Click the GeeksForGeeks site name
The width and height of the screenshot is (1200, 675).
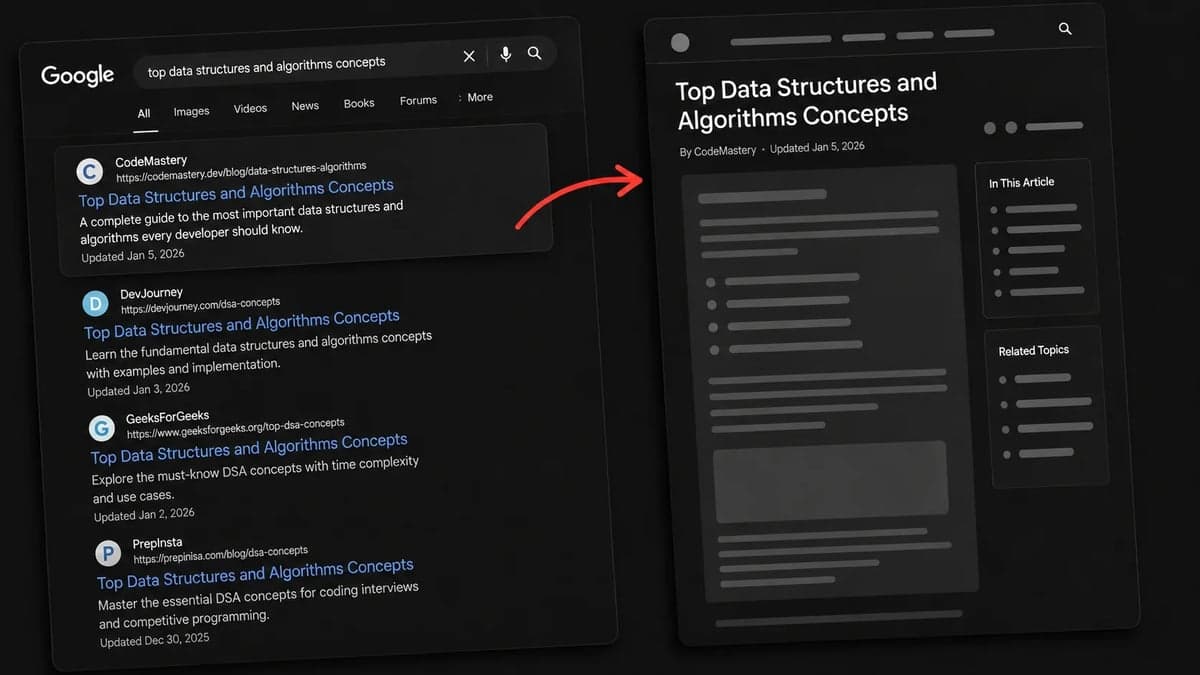click(x=167, y=418)
